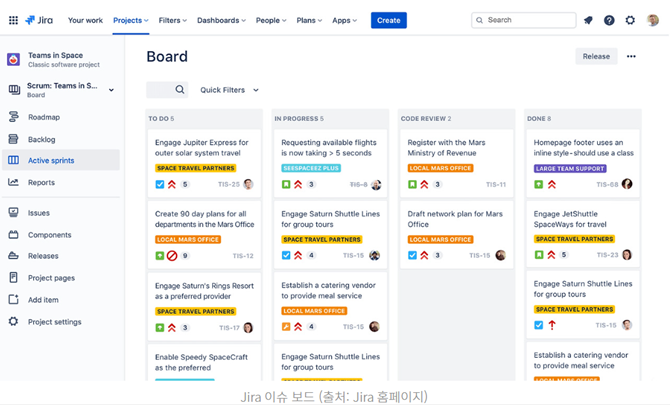Image resolution: width=670 pixels, height=405 pixels.
Task: Open the user profile avatar
Action: tap(652, 20)
